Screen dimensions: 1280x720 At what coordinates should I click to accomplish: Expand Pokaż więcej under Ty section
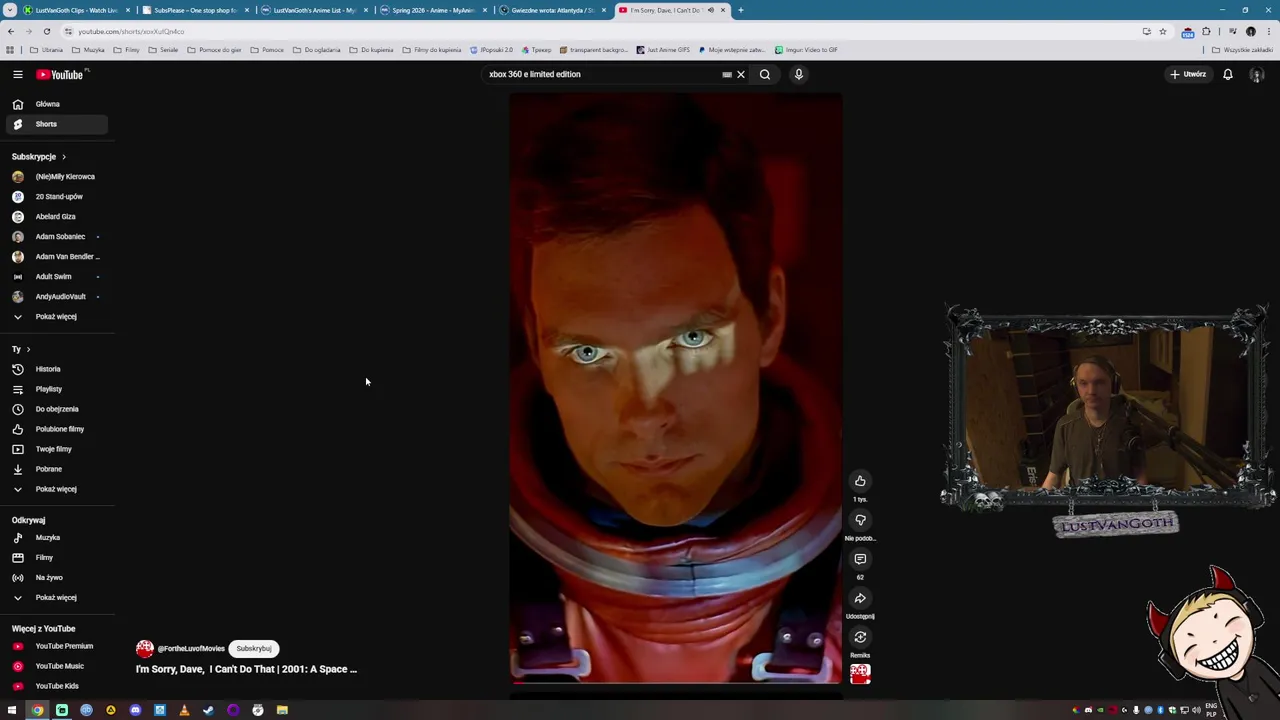pyautogui.click(x=55, y=489)
